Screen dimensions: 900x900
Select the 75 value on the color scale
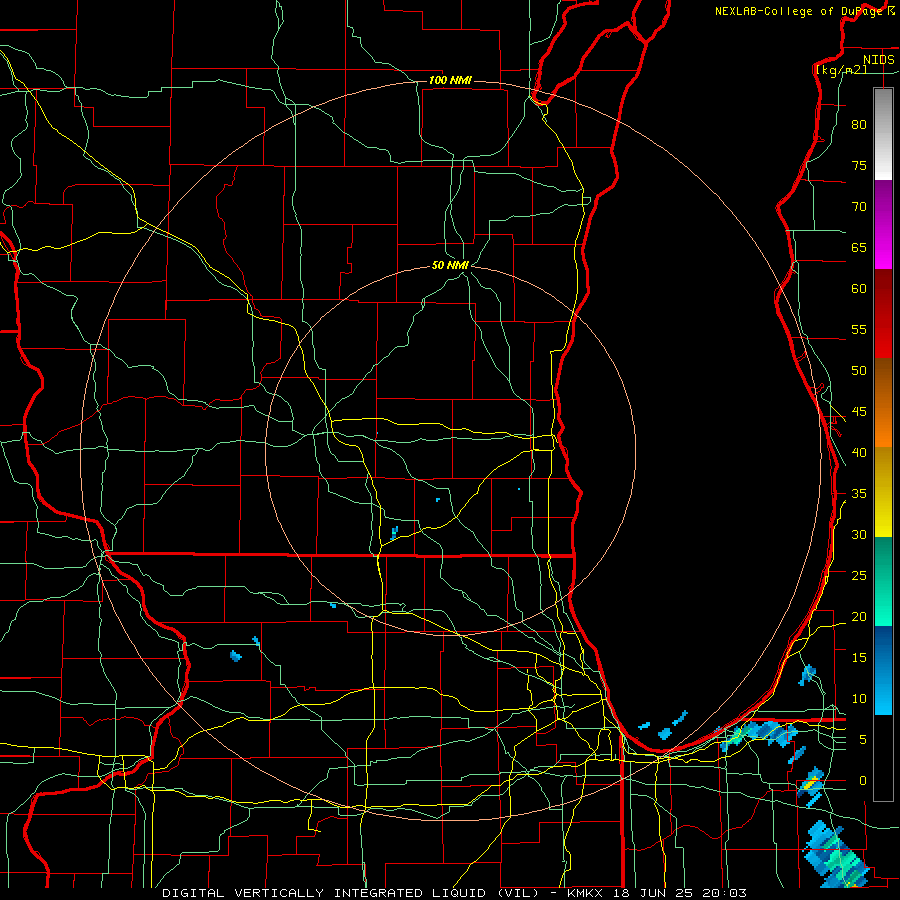pyautogui.click(x=859, y=166)
